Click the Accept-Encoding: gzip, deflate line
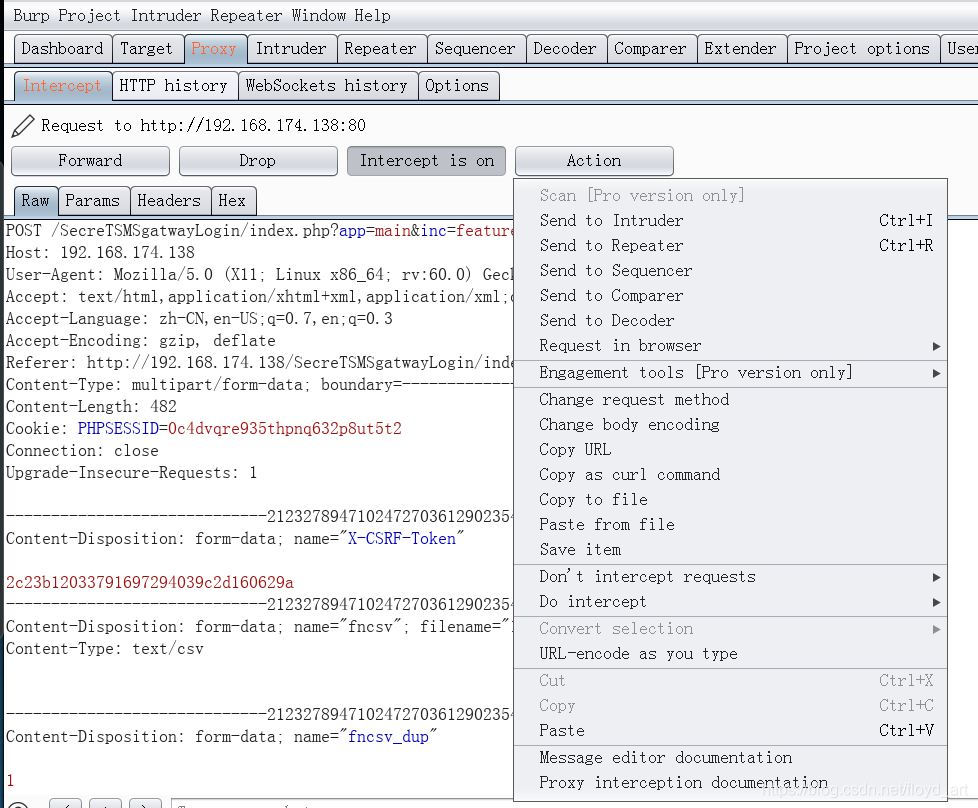This screenshot has width=978, height=808. (x=141, y=341)
